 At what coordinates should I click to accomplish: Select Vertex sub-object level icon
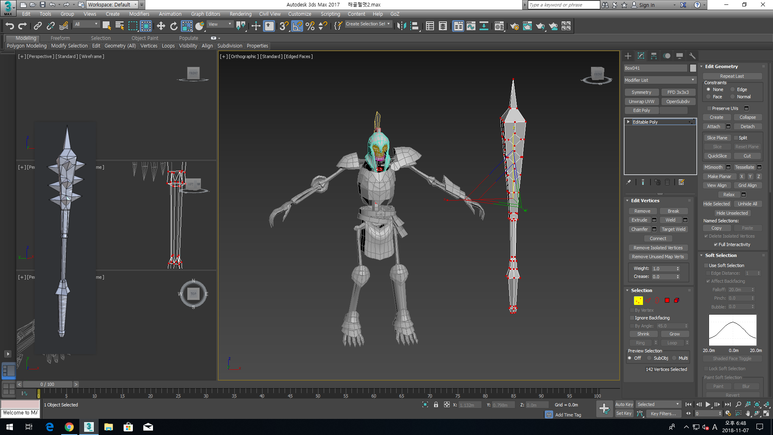pos(638,300)
